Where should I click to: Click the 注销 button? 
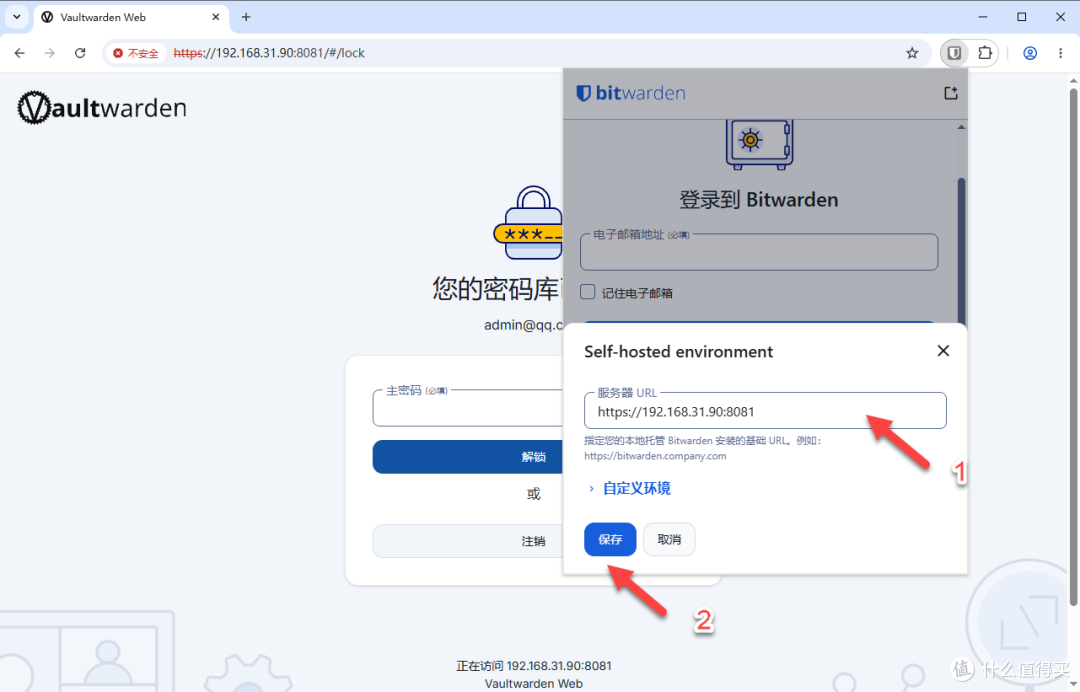click(x=468, y=541)
